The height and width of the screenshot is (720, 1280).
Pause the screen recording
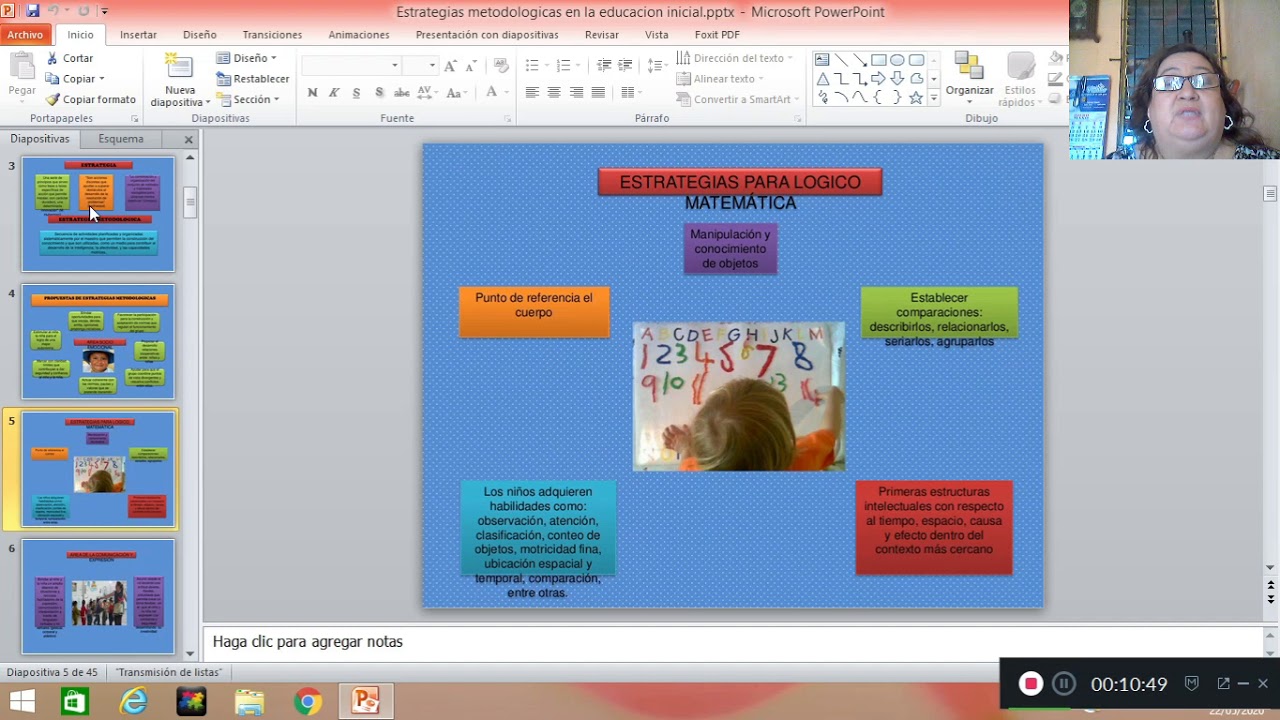click(1064, 684)
